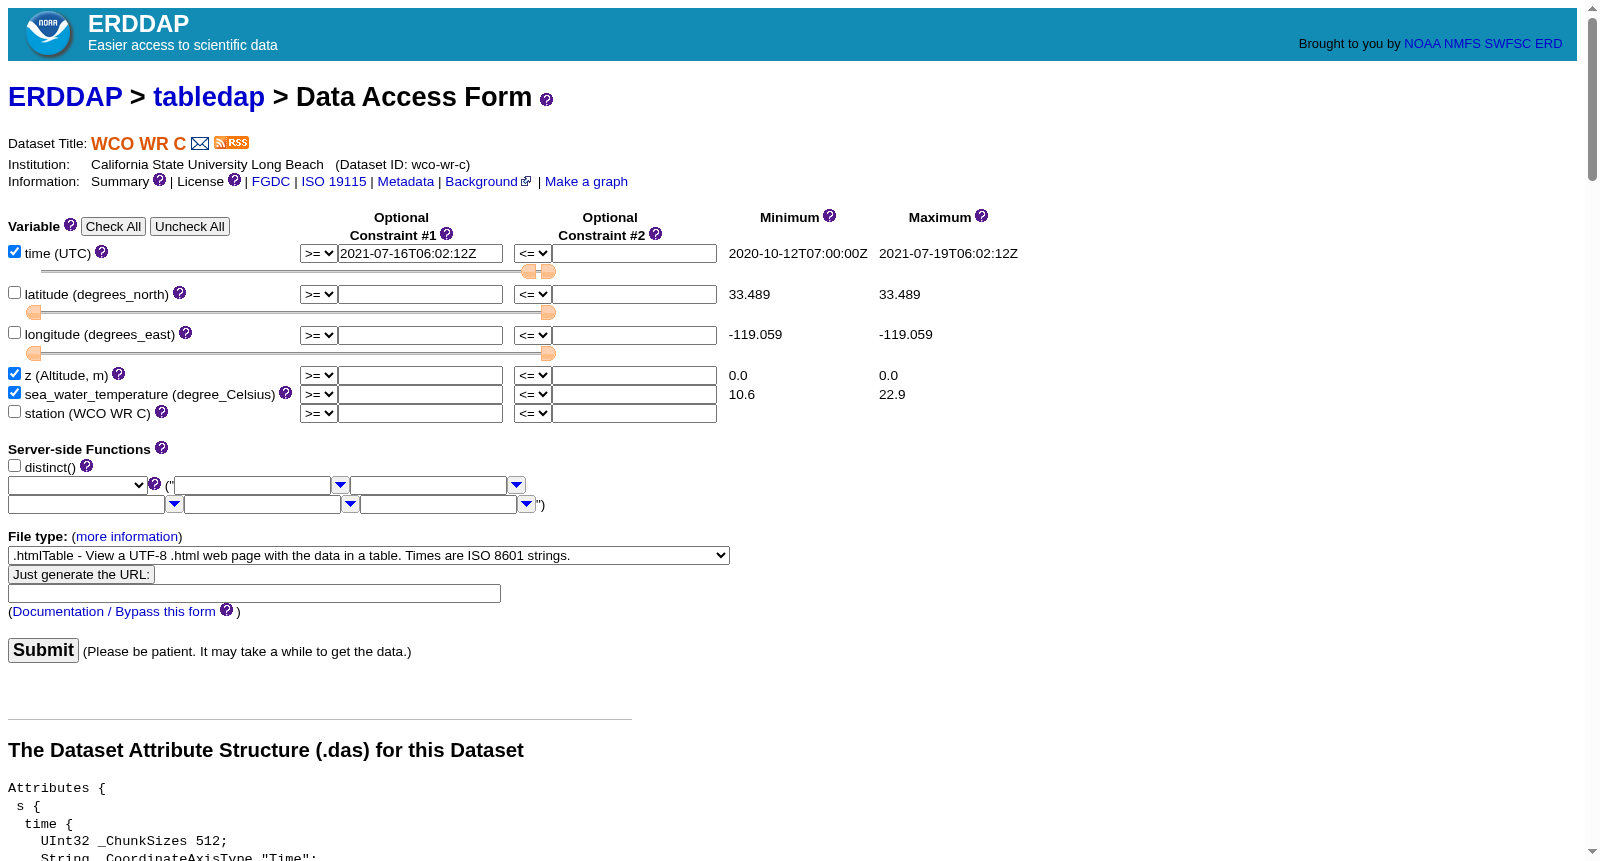Click the Check All button
Screen dimensions: 1600x861
click(x=113, y=227)
